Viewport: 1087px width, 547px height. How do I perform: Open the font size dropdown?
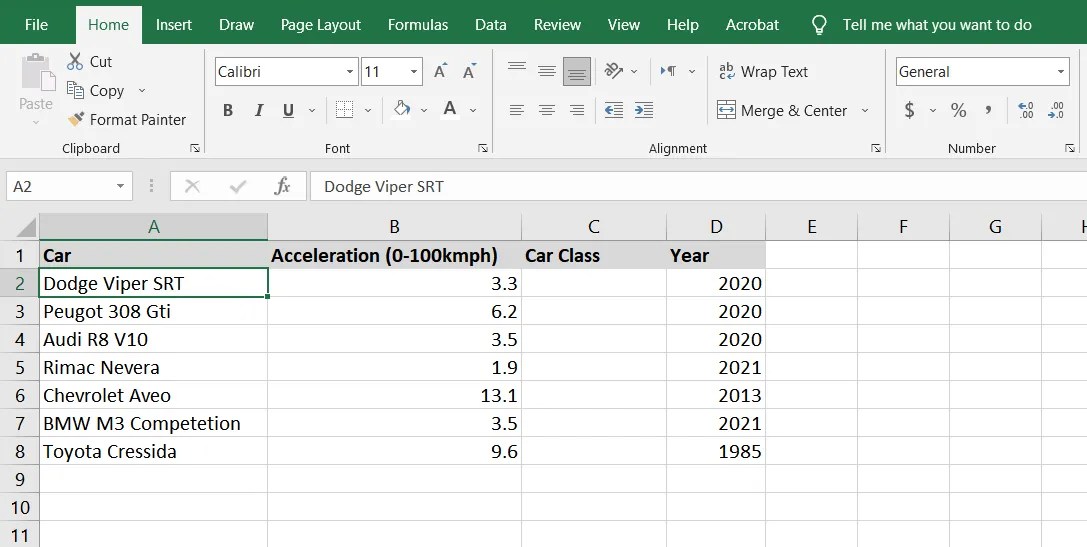click(x=414, y=71)
